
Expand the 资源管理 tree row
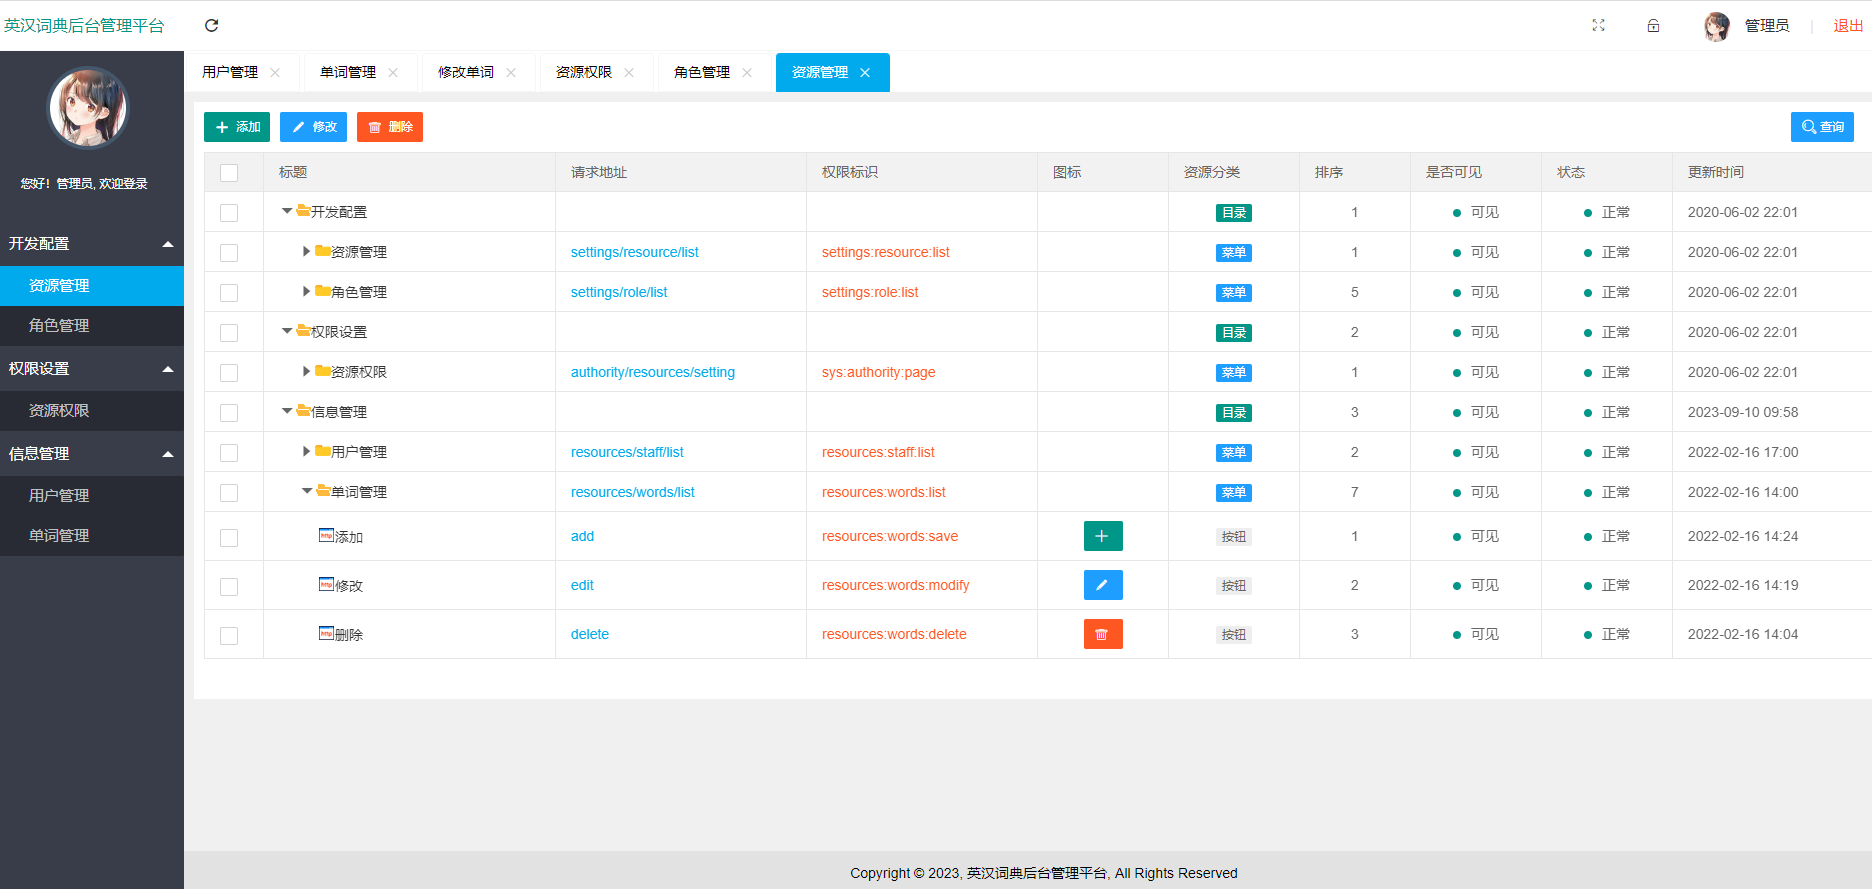[306, 251]
